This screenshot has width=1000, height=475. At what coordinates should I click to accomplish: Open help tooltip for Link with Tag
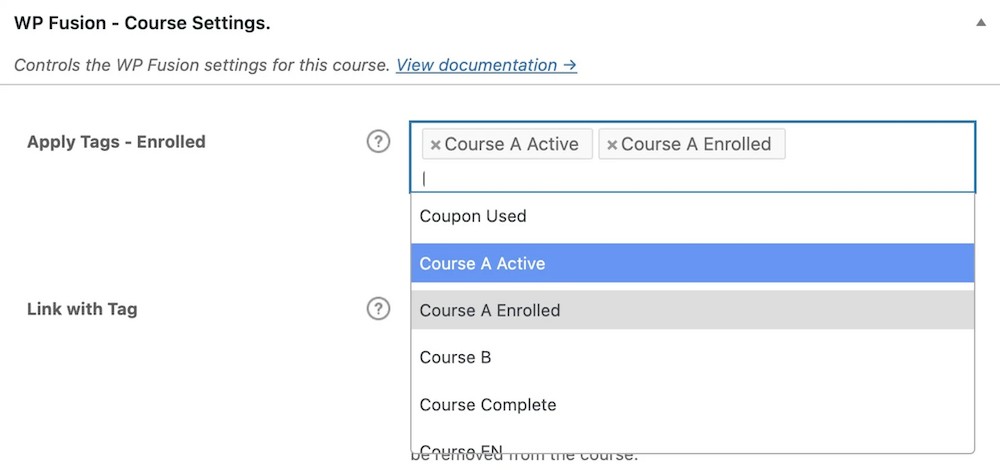click(378, 309)
